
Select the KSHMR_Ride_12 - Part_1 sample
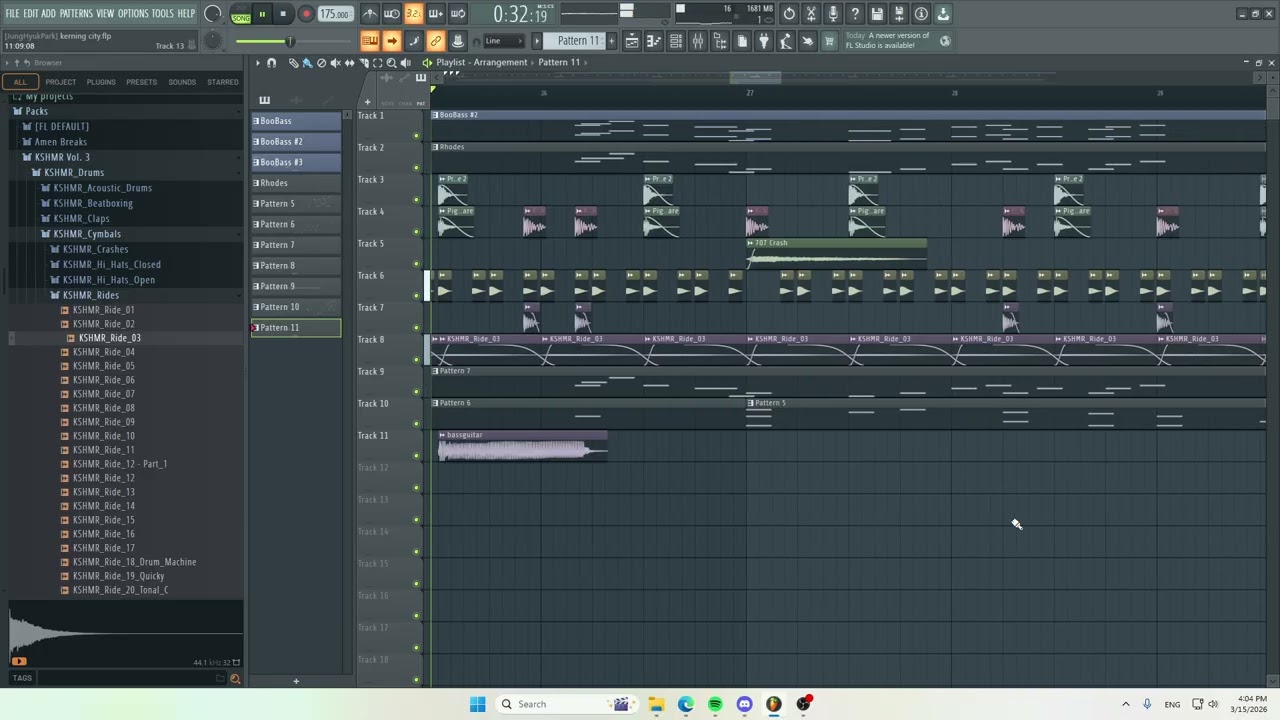point(119,464)
